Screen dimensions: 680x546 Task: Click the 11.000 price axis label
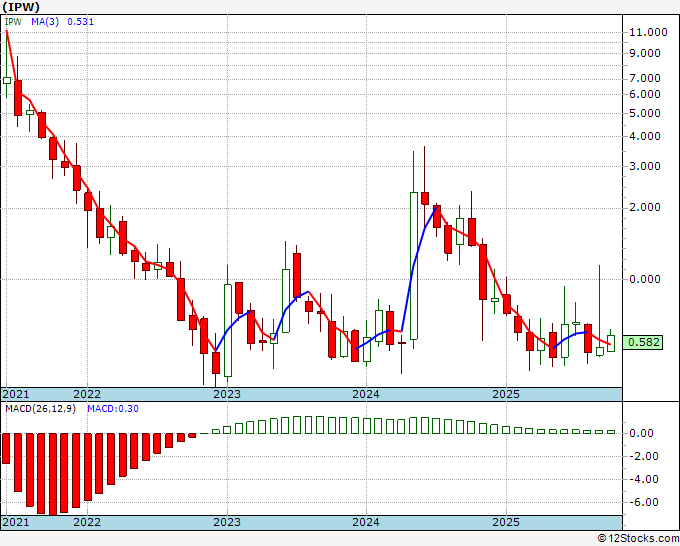click(x=648, y=32)
